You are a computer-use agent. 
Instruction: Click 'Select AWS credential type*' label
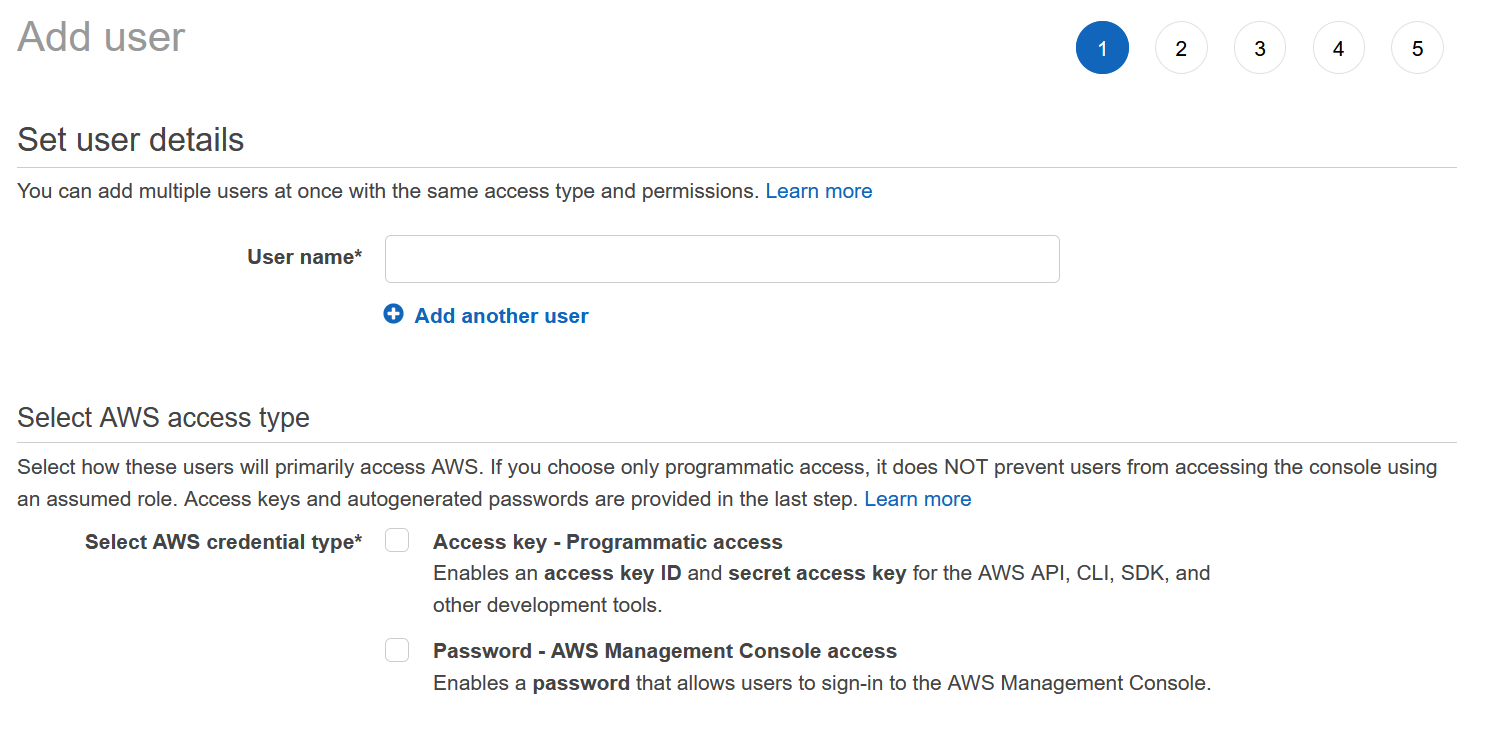pos(223,542)
